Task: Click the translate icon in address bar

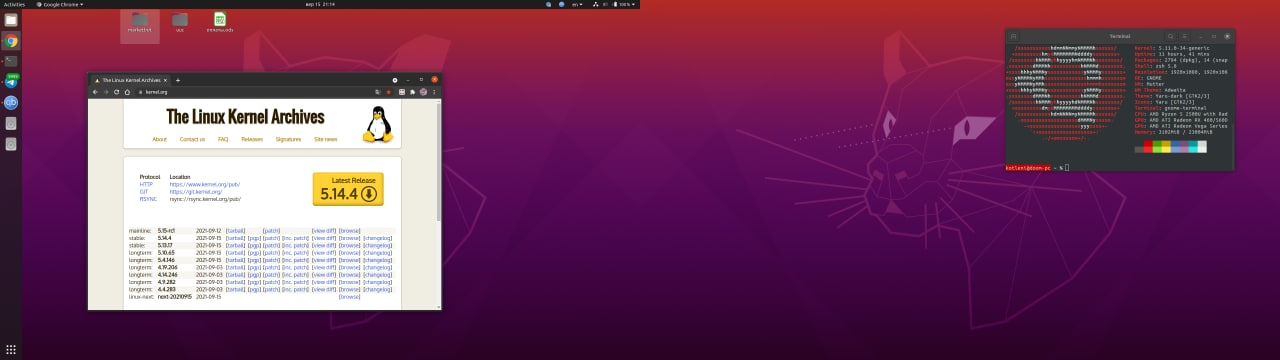Action: tap(377, 92)
